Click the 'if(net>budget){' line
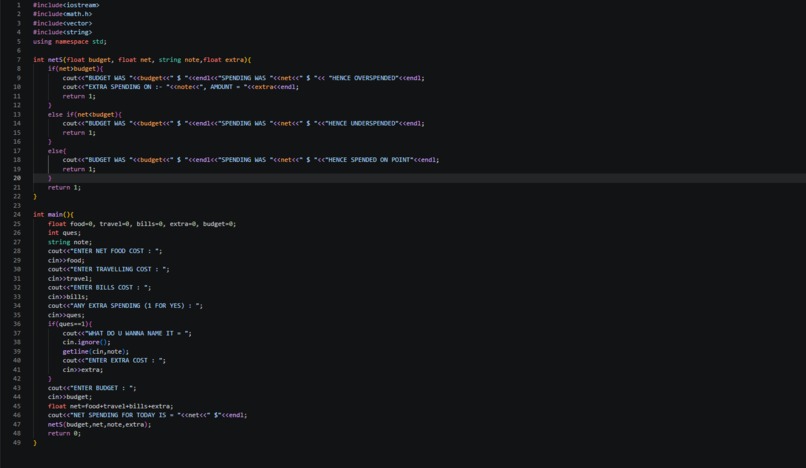 pos(76,69)
